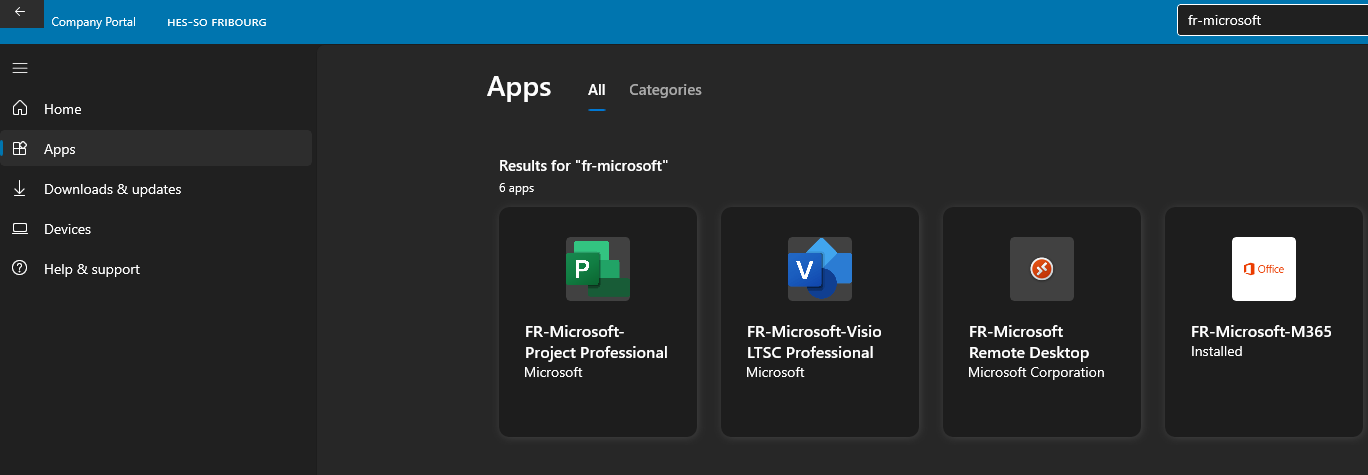The image size is (1368, 475).
Task: Click the Office M365 app icon
Action: click(x=1264, y=269)
